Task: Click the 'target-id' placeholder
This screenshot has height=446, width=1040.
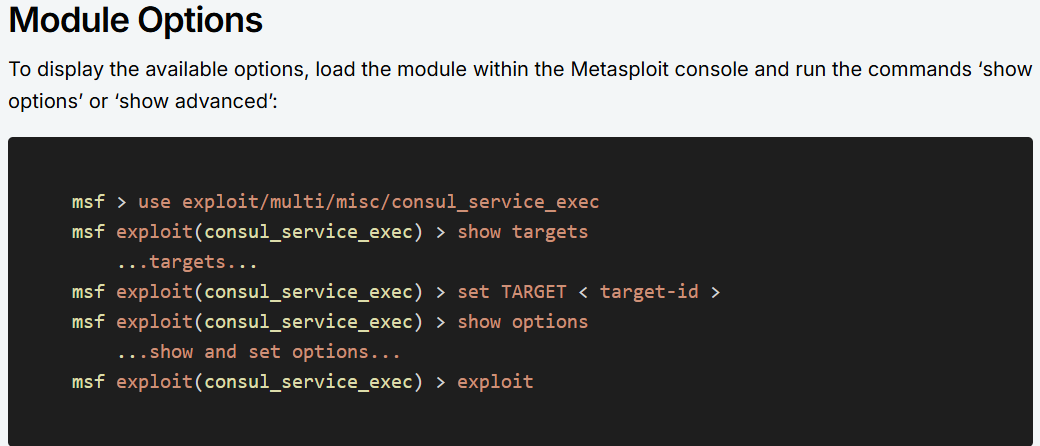Action: 649,292
